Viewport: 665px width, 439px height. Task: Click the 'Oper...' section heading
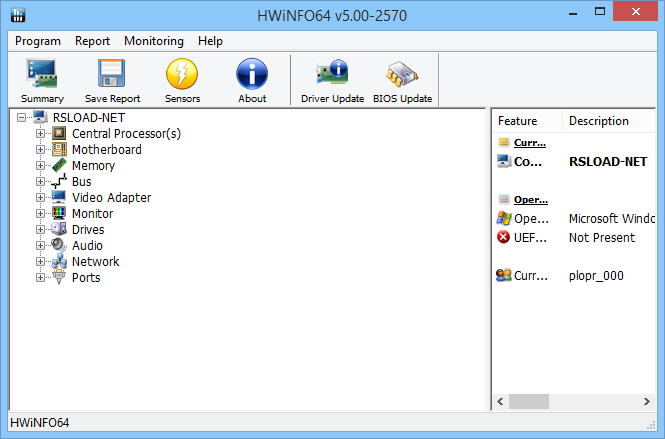(x=531, y=199)
